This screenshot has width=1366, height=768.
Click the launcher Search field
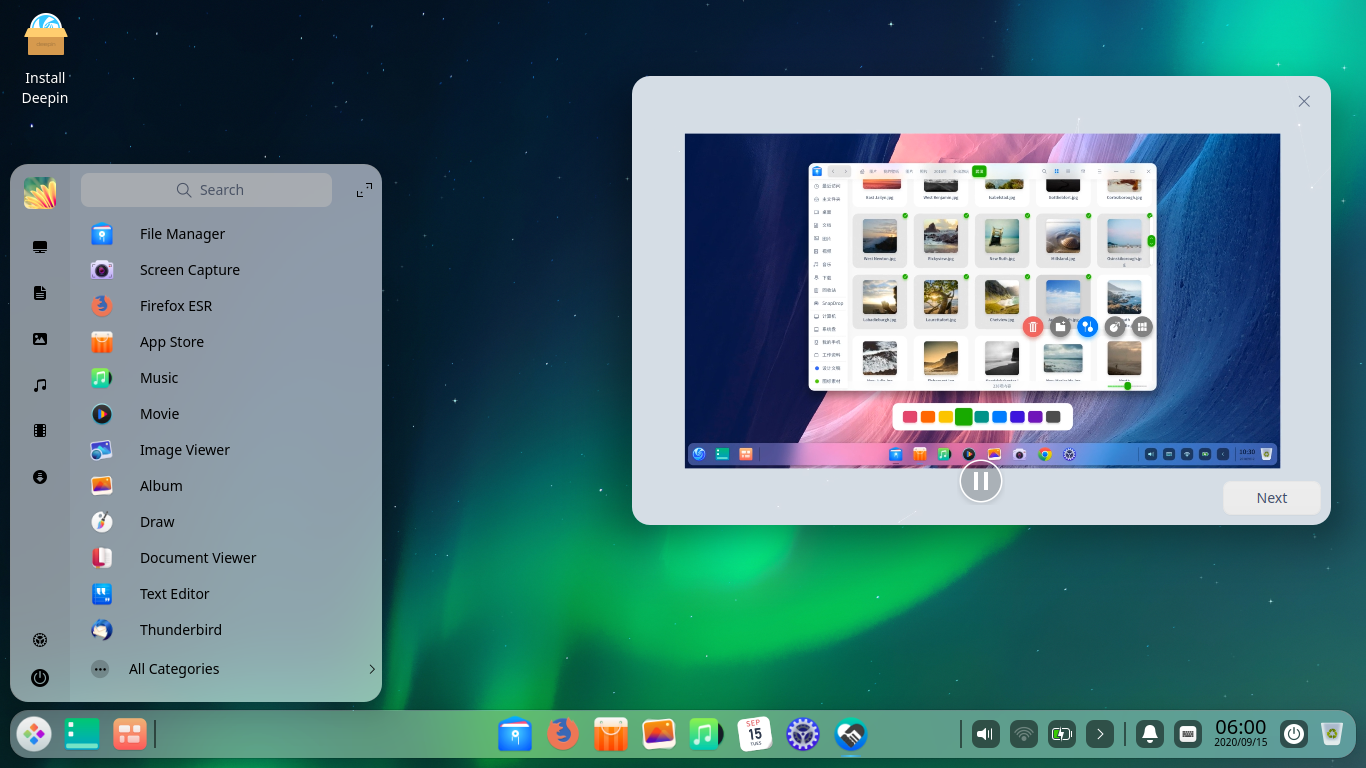[x=207, y=190]
